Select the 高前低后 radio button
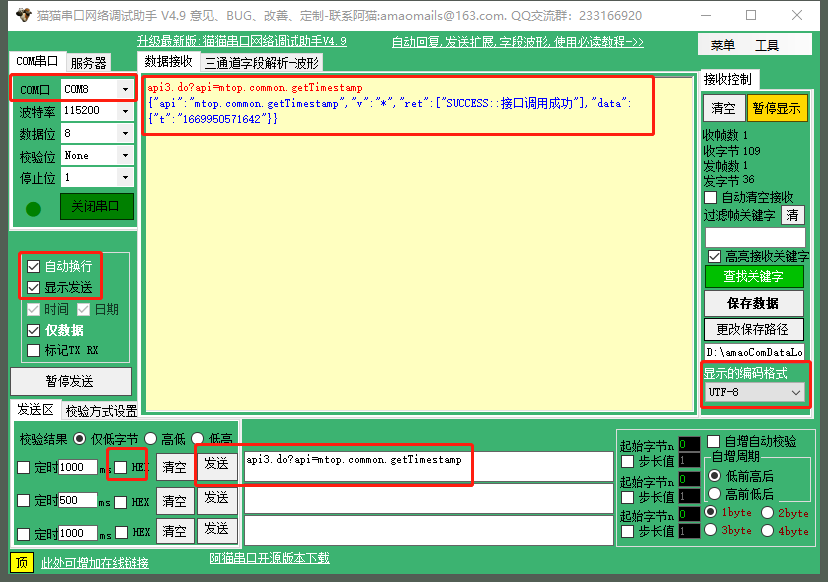The height and width of the screenshot is (582, 828). (714, 494)
